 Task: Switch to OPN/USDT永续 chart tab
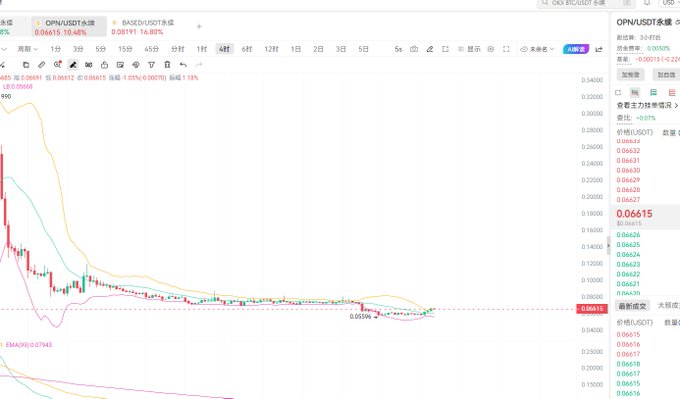69,27
